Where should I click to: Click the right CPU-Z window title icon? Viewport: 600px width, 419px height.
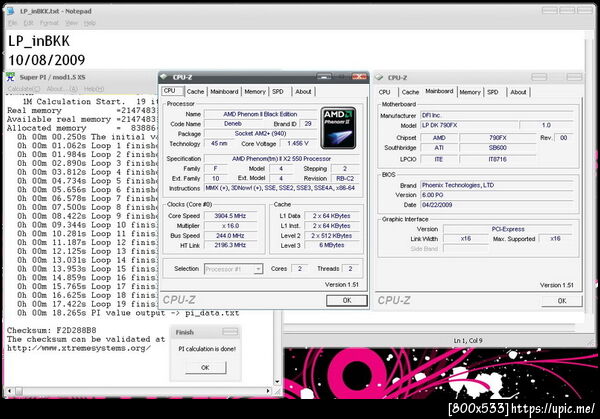point(379,77)
